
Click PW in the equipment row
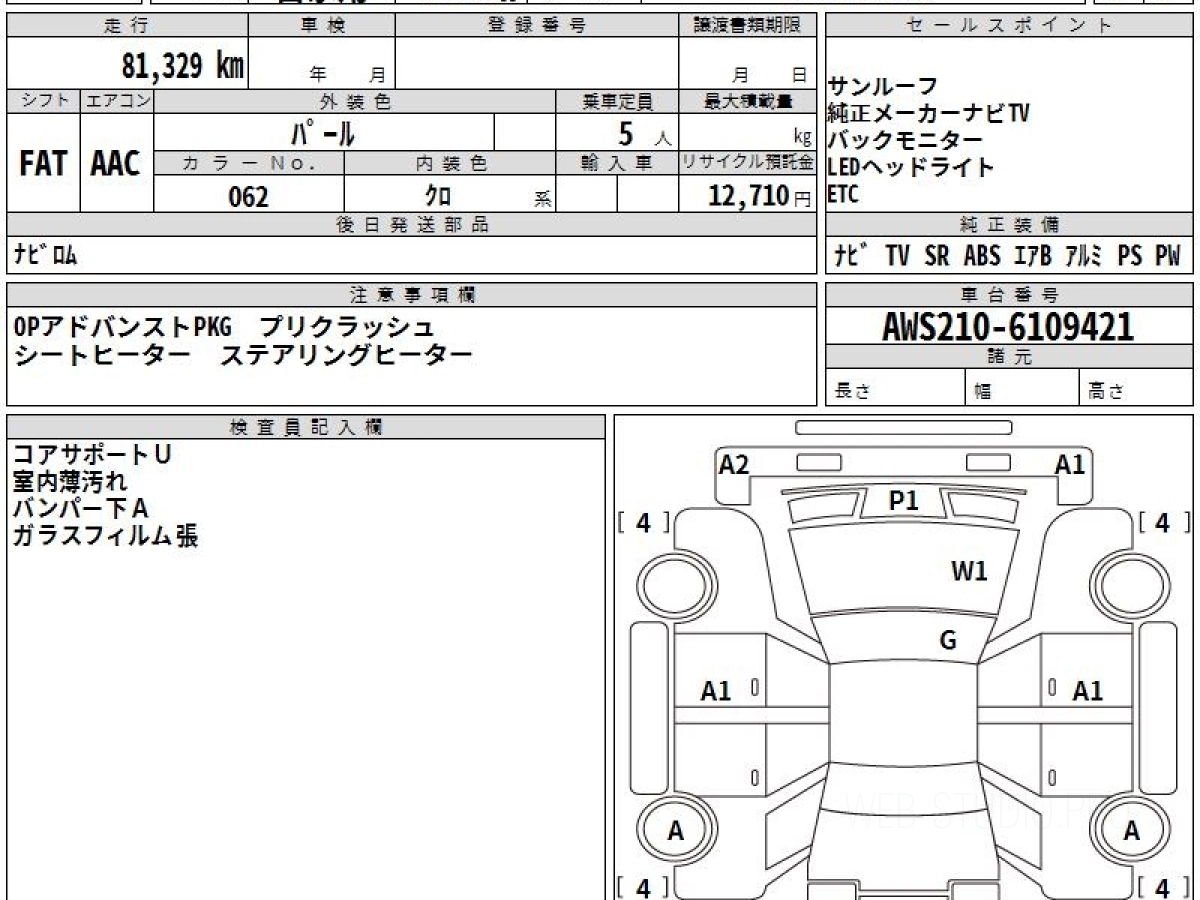coord(1168,256)
